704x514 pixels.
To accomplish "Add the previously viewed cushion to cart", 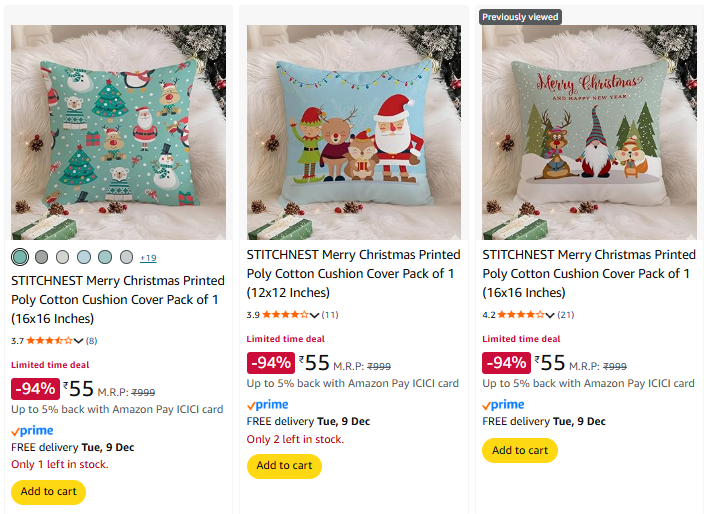I will (x=520, y=451).
